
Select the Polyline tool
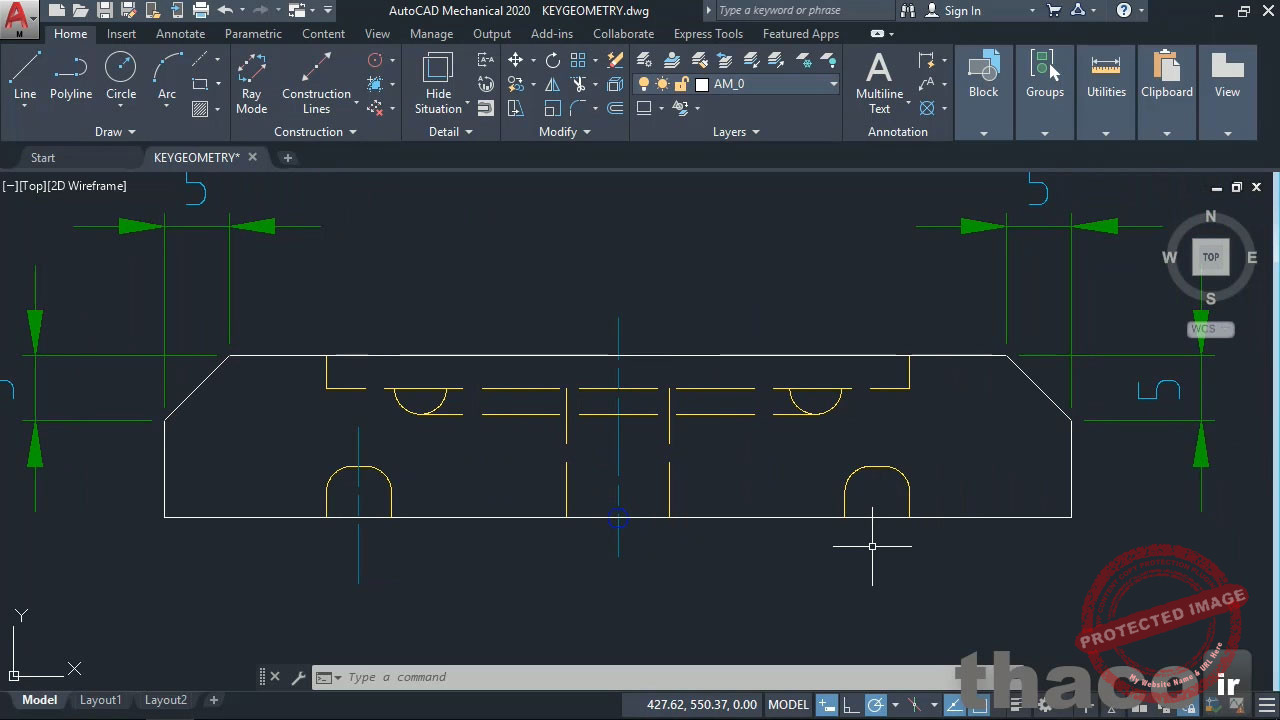pyautogui.click(x=71, y=77)
